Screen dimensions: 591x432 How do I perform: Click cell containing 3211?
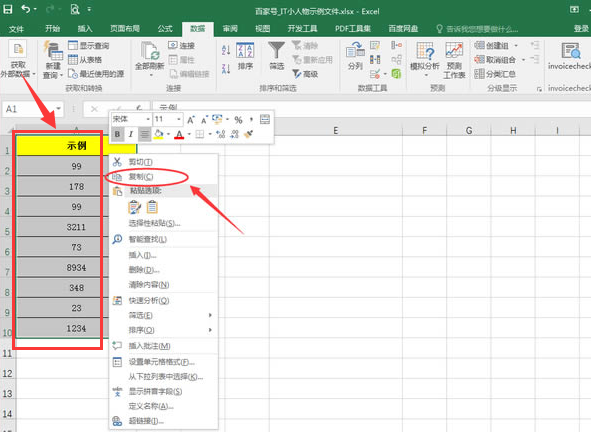click(76, 227)
